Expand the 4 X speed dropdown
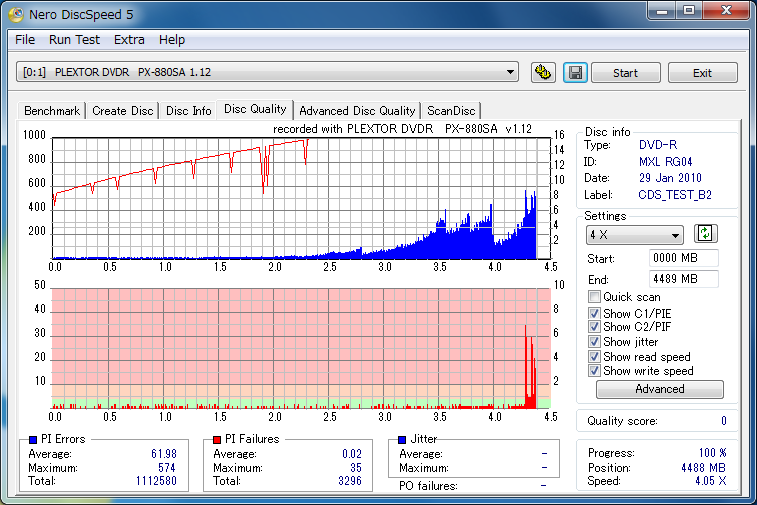This screenshot has height=505, width=757. (x=634, y=235)
